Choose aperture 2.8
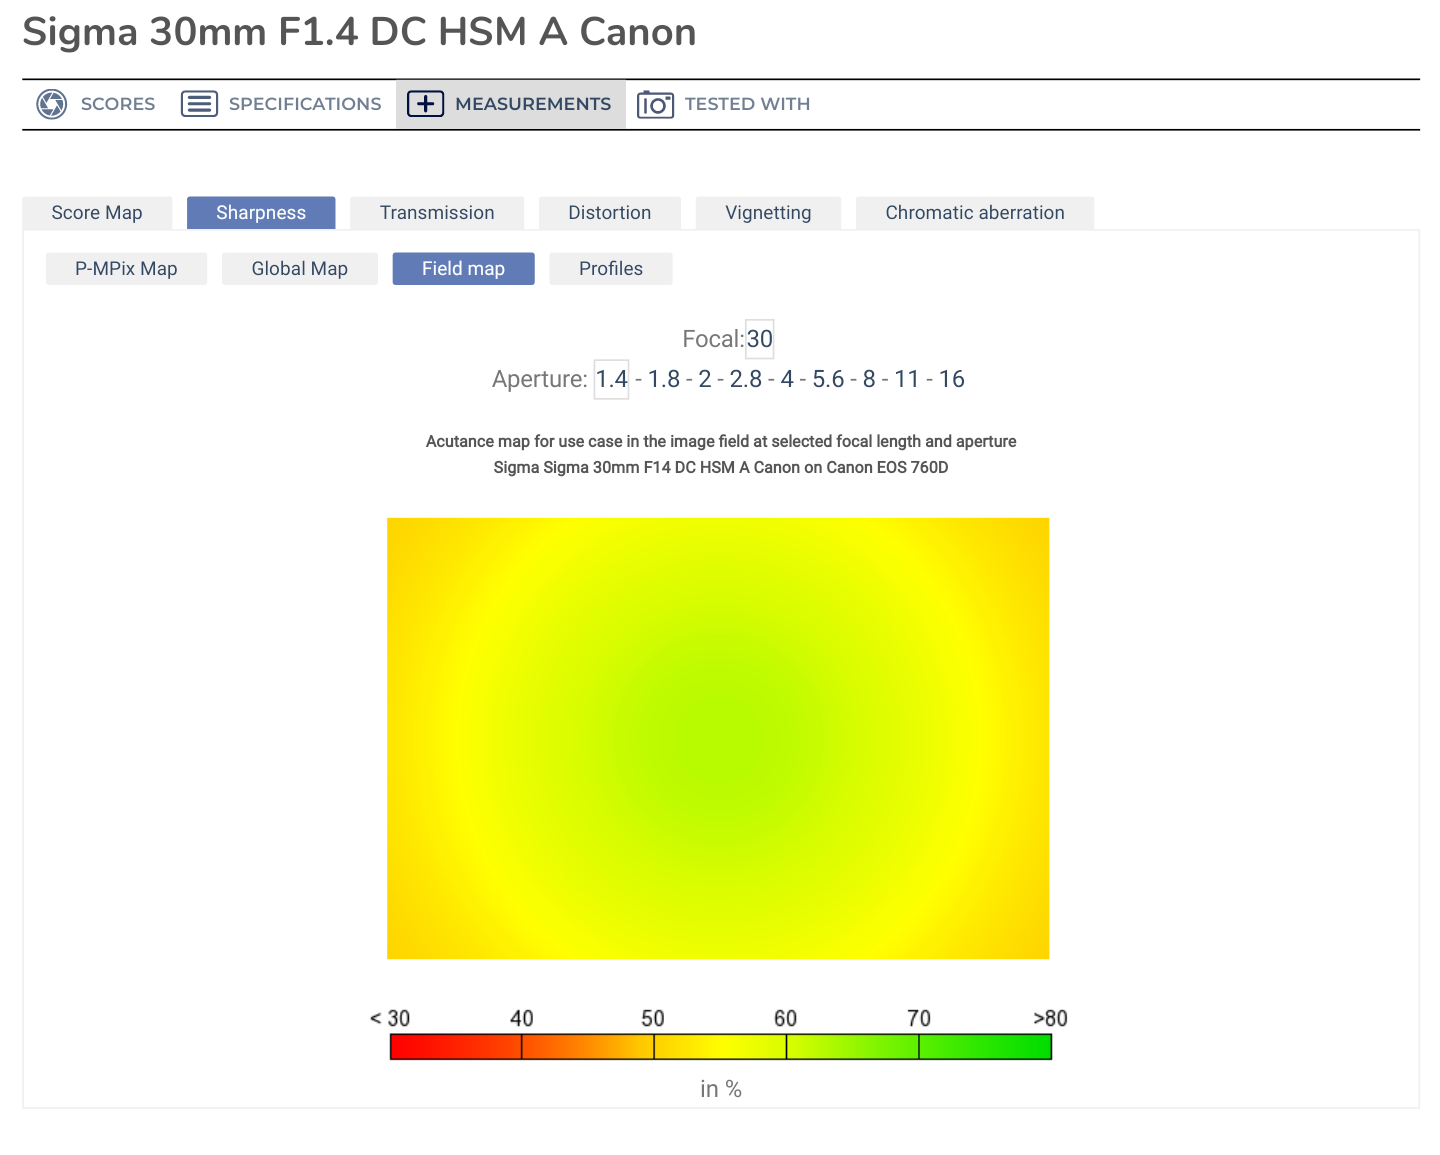 [746, 379]
